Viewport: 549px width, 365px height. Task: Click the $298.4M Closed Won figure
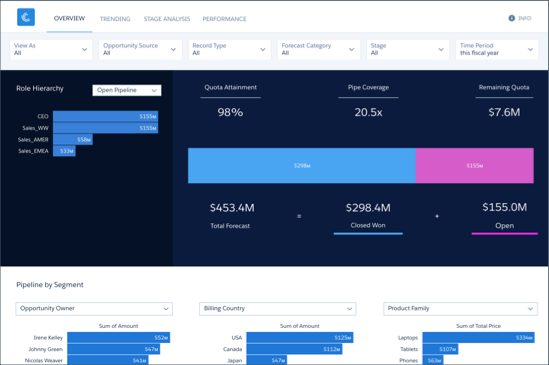[x=368, y=208]
